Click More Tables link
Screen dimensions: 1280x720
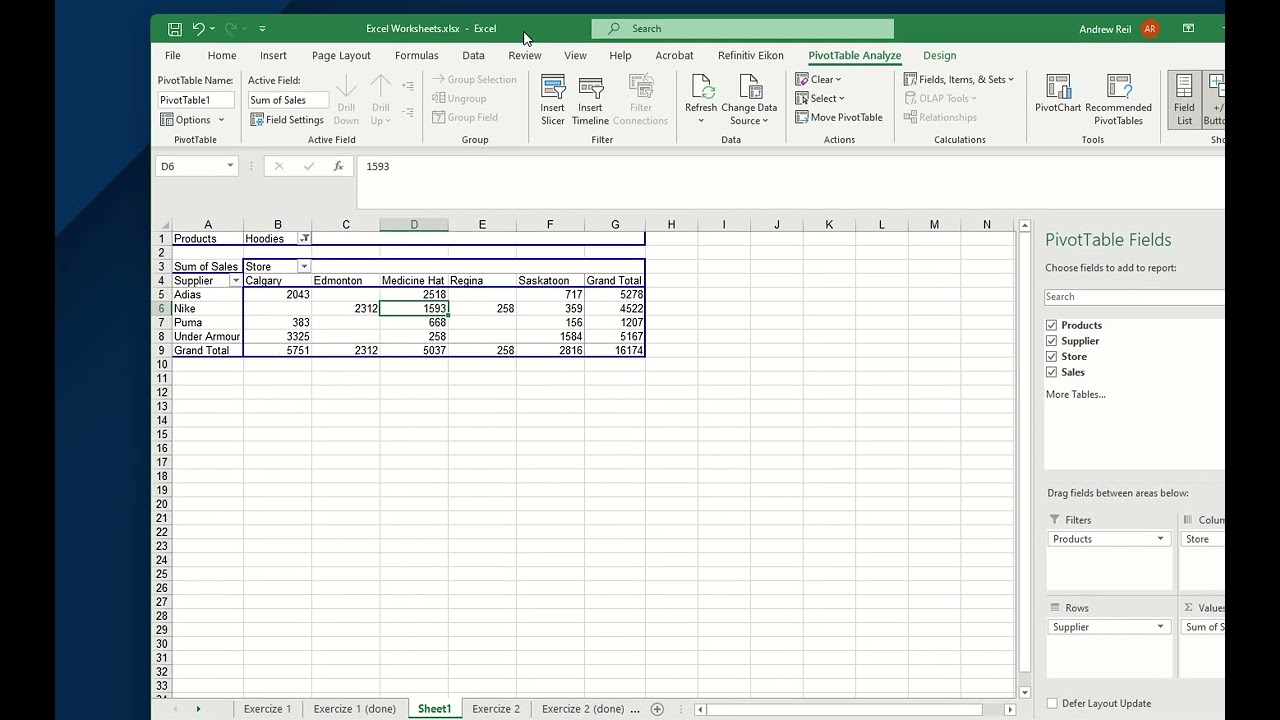click(1075, 394)
